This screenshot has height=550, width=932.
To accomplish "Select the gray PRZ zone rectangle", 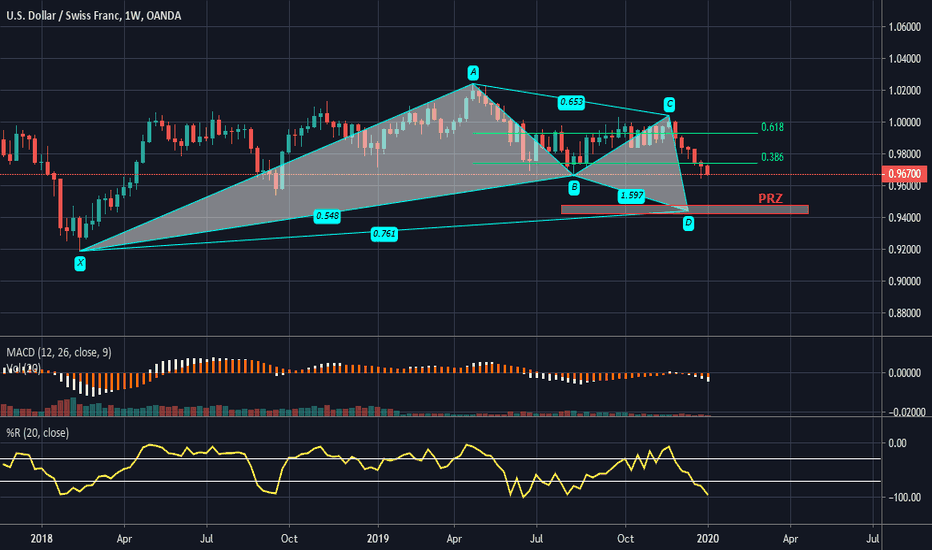I will pos(684,210).
